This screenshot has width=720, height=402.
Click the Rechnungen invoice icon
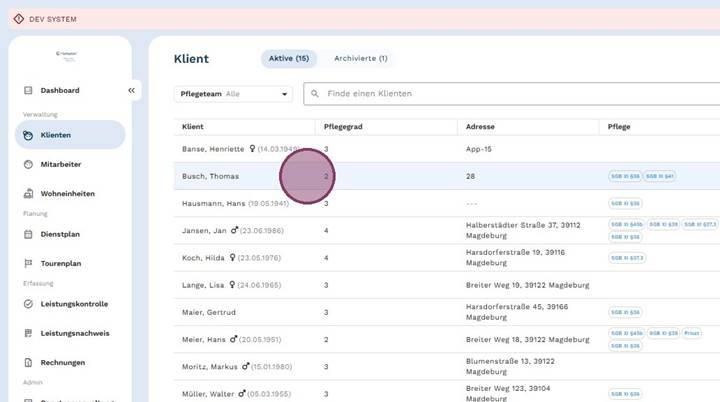28,362
